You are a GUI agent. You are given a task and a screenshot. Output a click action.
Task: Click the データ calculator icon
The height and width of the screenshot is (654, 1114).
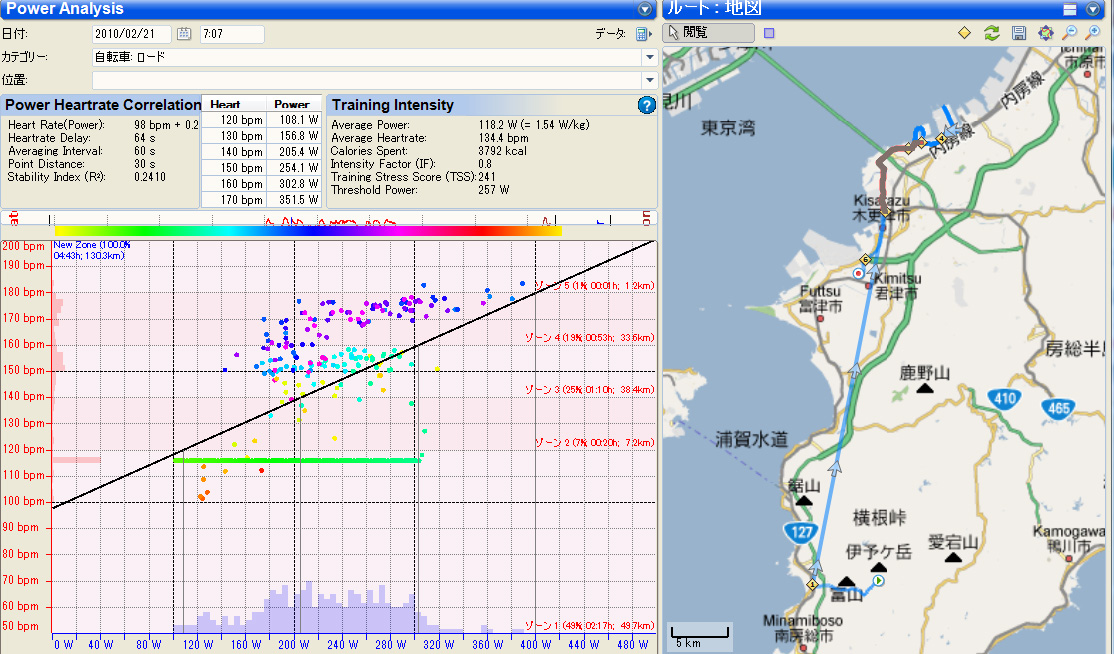tap(641, 34)
